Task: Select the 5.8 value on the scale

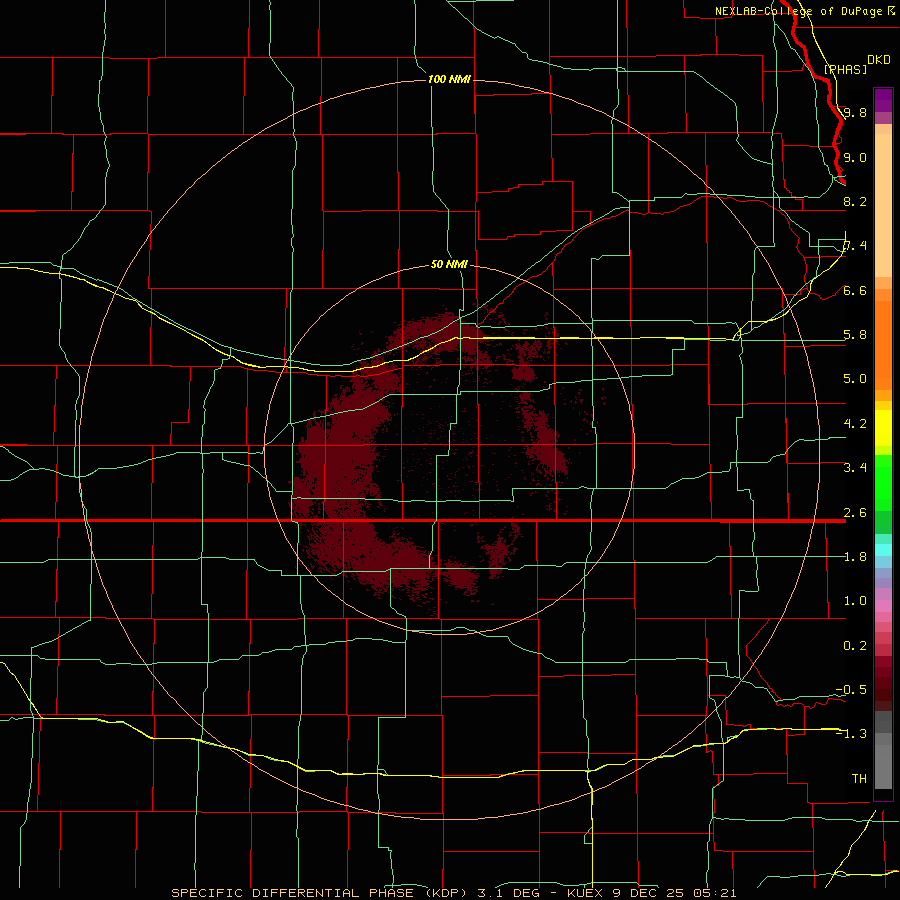Action: pos(855,335)
